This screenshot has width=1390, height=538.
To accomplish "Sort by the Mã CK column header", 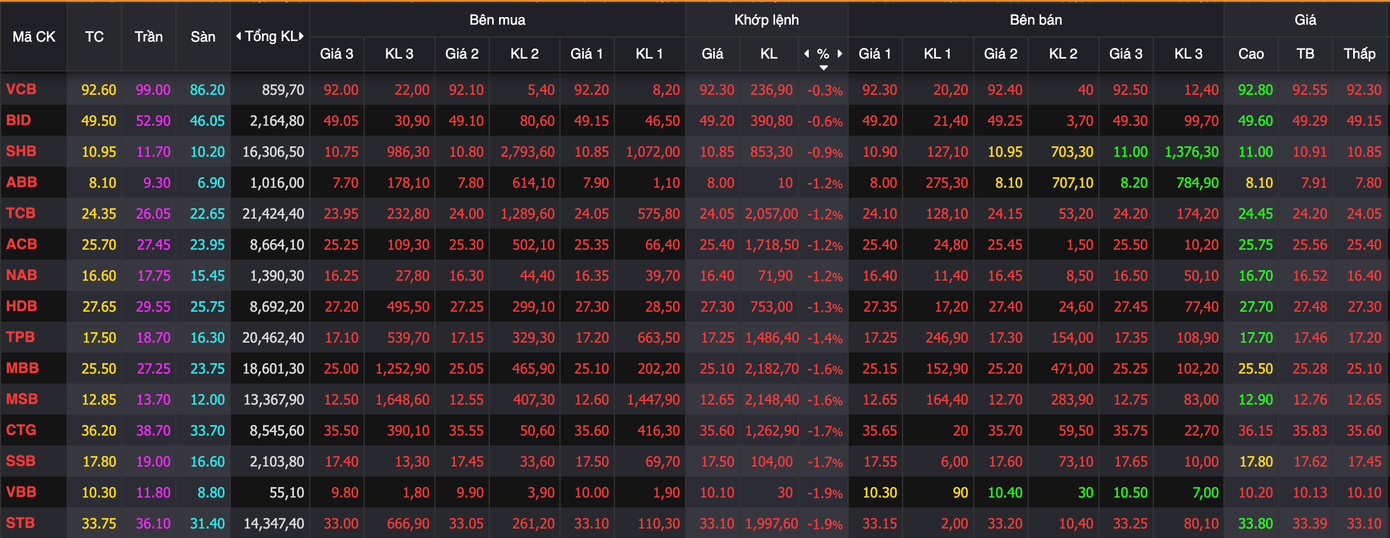I will click(33, 37).
